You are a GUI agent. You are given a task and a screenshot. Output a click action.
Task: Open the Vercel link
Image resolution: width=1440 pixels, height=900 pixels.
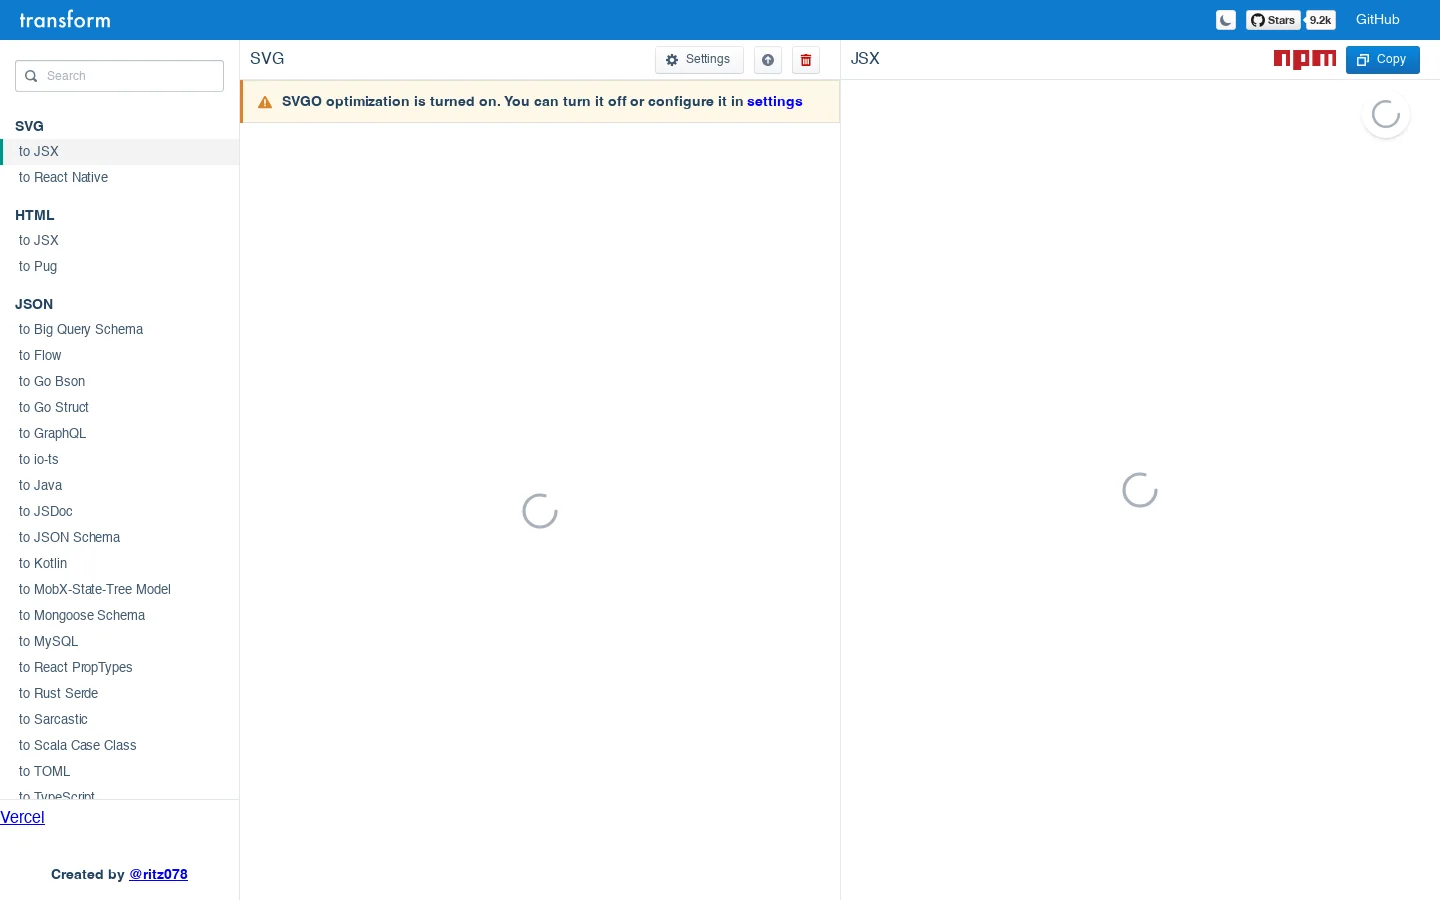pyautogui.click(x=22, y=818)
